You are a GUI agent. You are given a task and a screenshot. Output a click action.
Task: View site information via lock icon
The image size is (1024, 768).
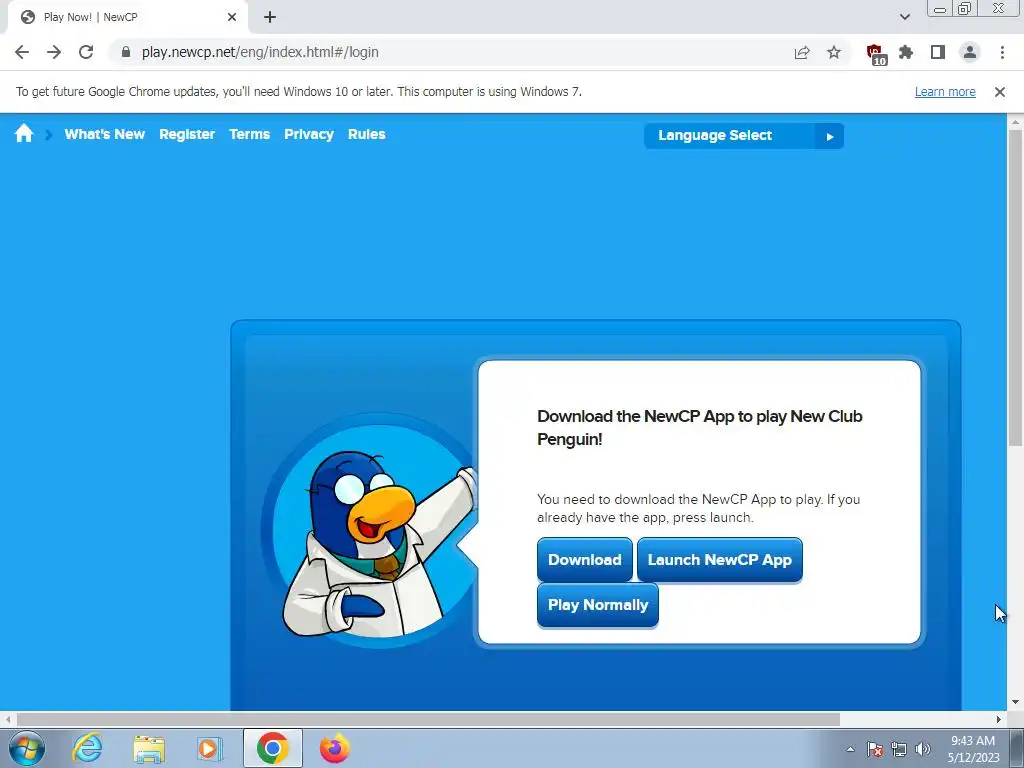tap(126, 52)
